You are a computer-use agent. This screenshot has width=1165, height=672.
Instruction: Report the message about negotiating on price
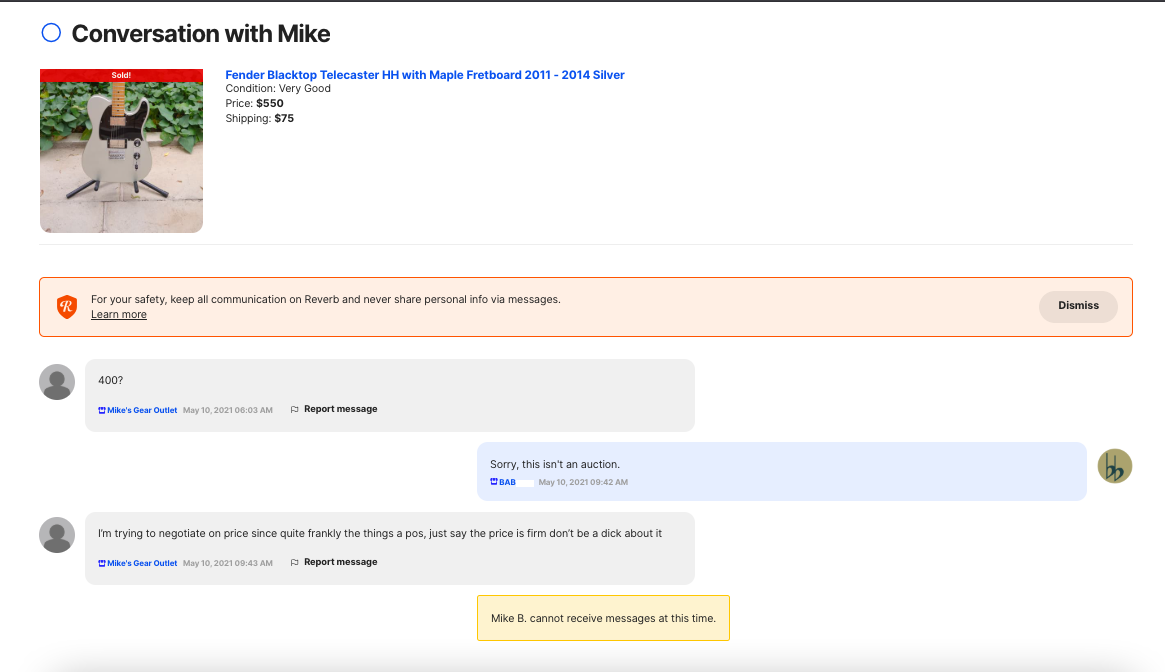(x=340, y=562)
